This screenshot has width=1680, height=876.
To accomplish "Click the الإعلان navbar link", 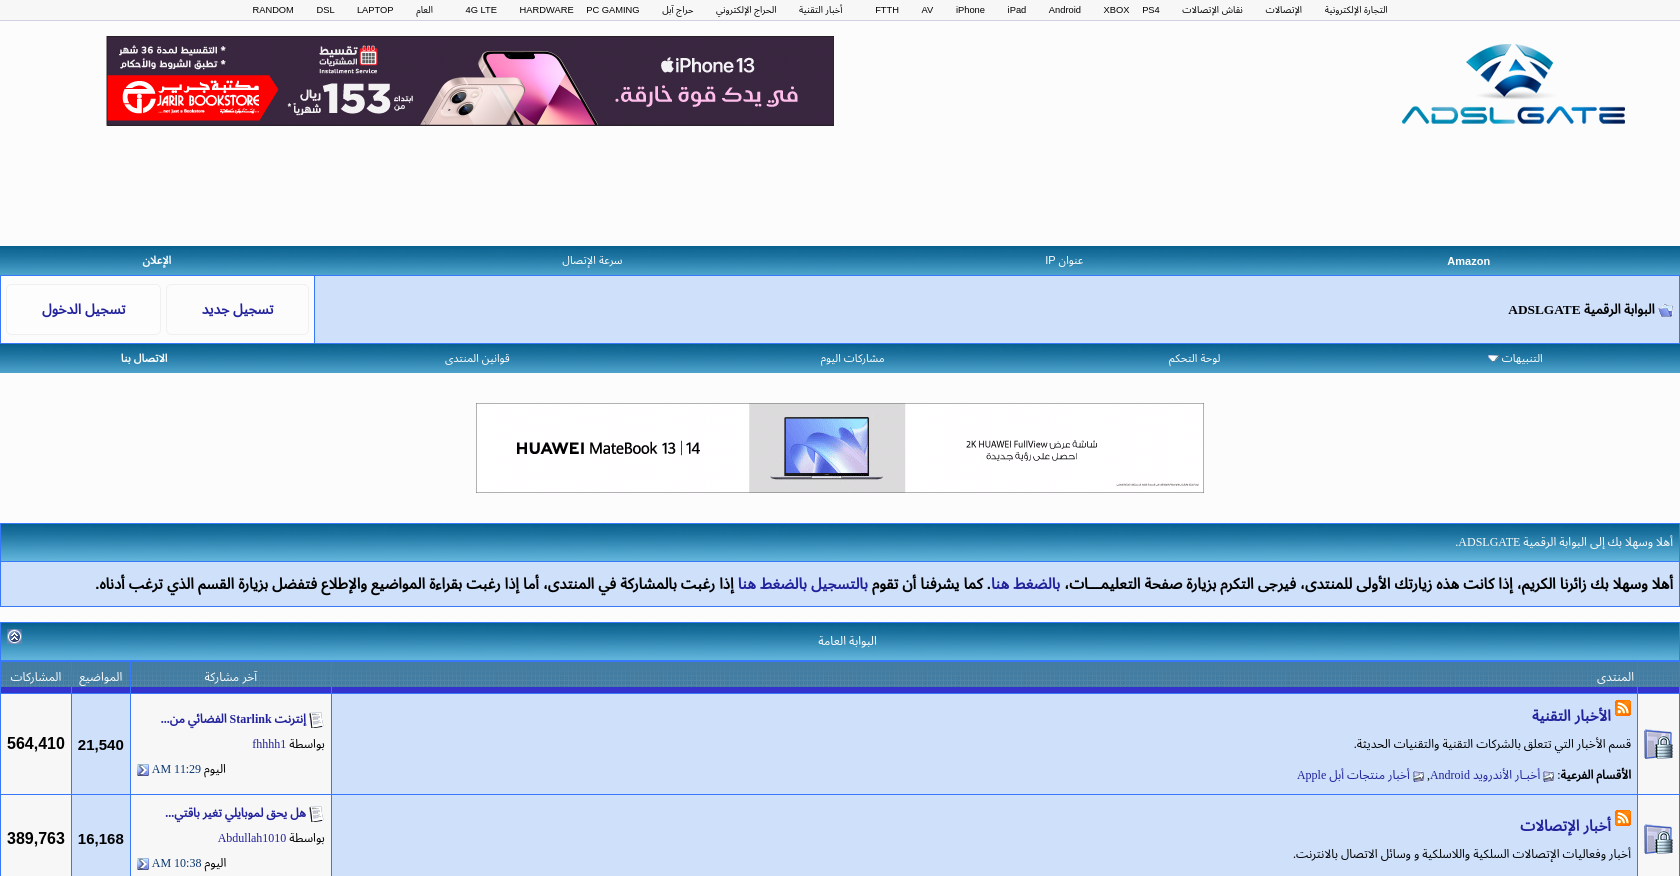I will pos(157,261).
